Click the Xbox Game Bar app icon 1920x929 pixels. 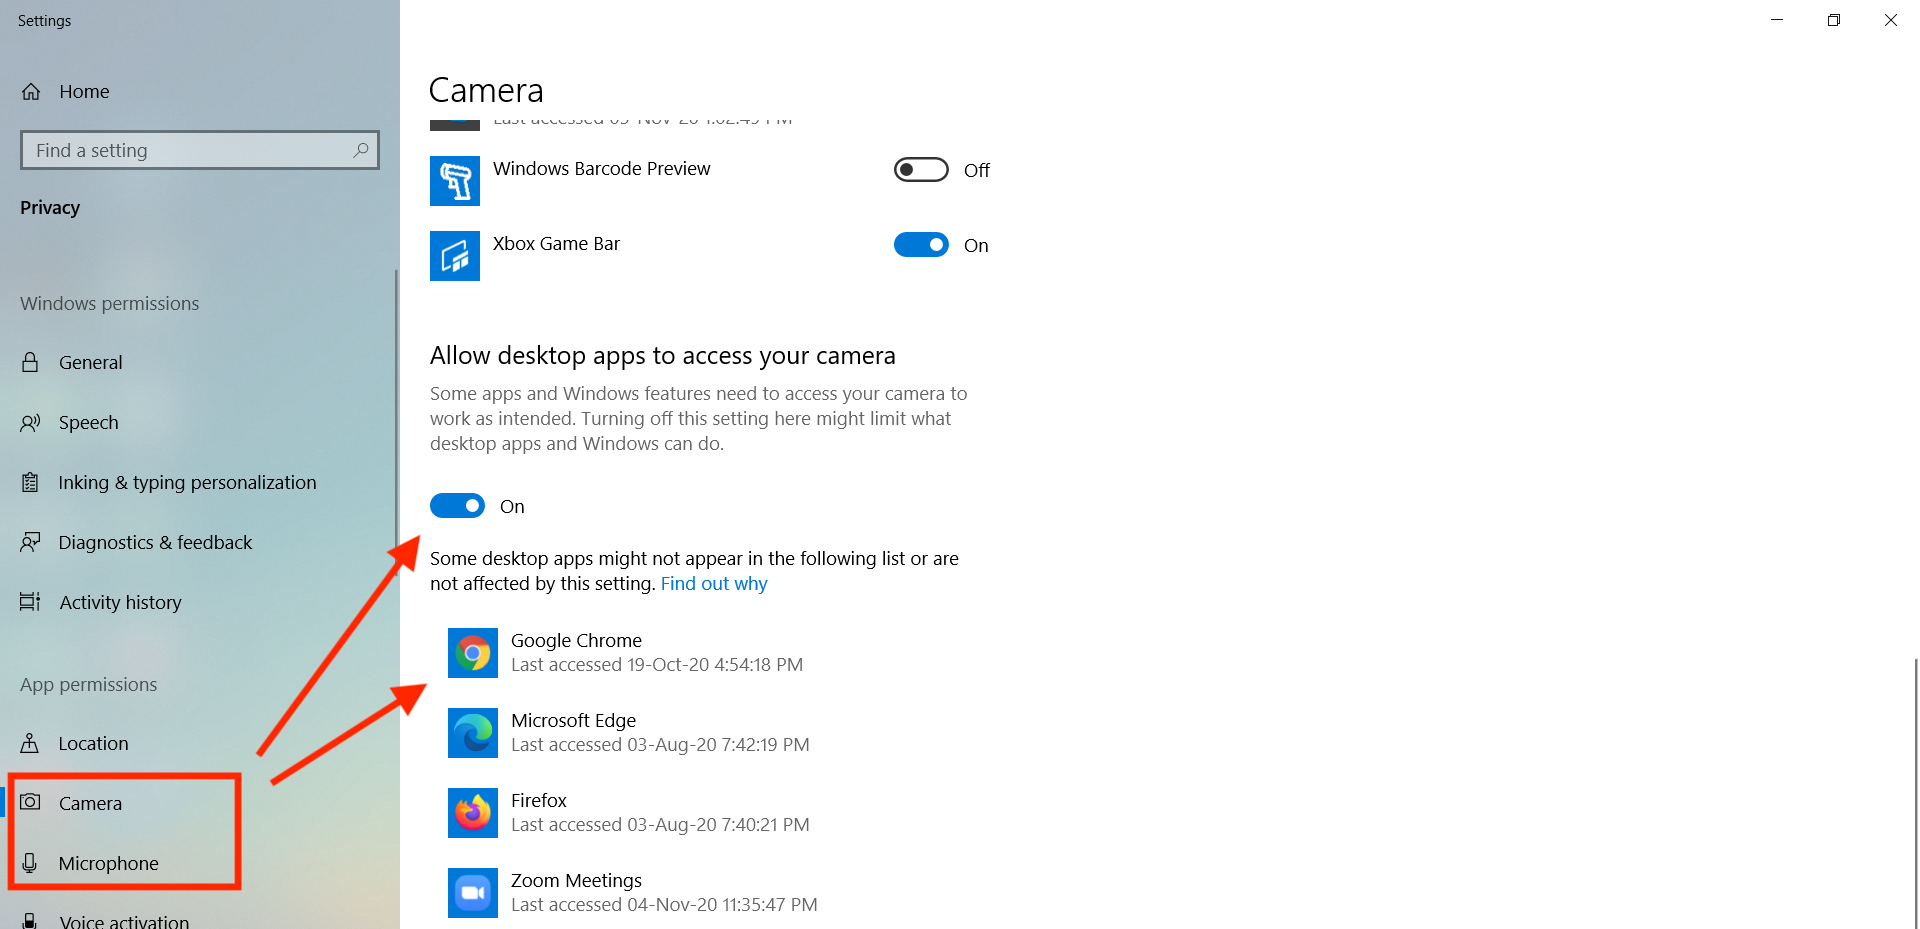(x=455, y=256)
